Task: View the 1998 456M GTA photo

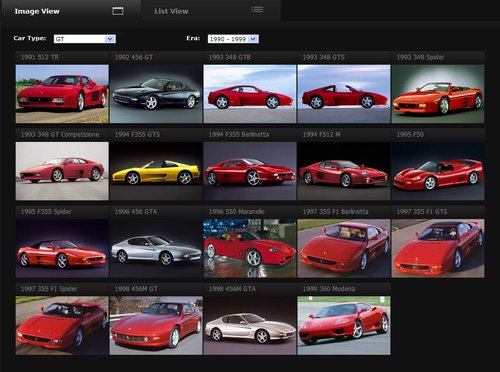Action: [250, 326]
